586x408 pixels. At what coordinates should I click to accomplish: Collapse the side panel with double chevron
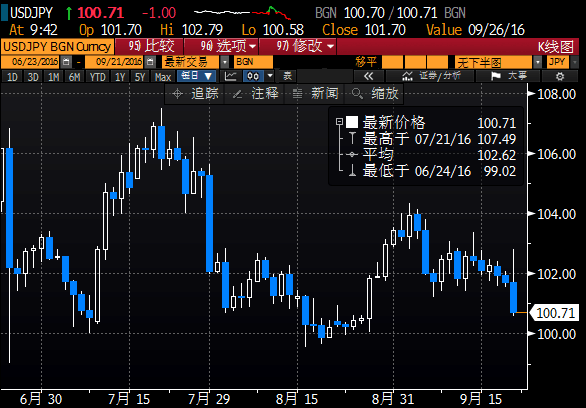pyautogui.click(x=368, y=77)
